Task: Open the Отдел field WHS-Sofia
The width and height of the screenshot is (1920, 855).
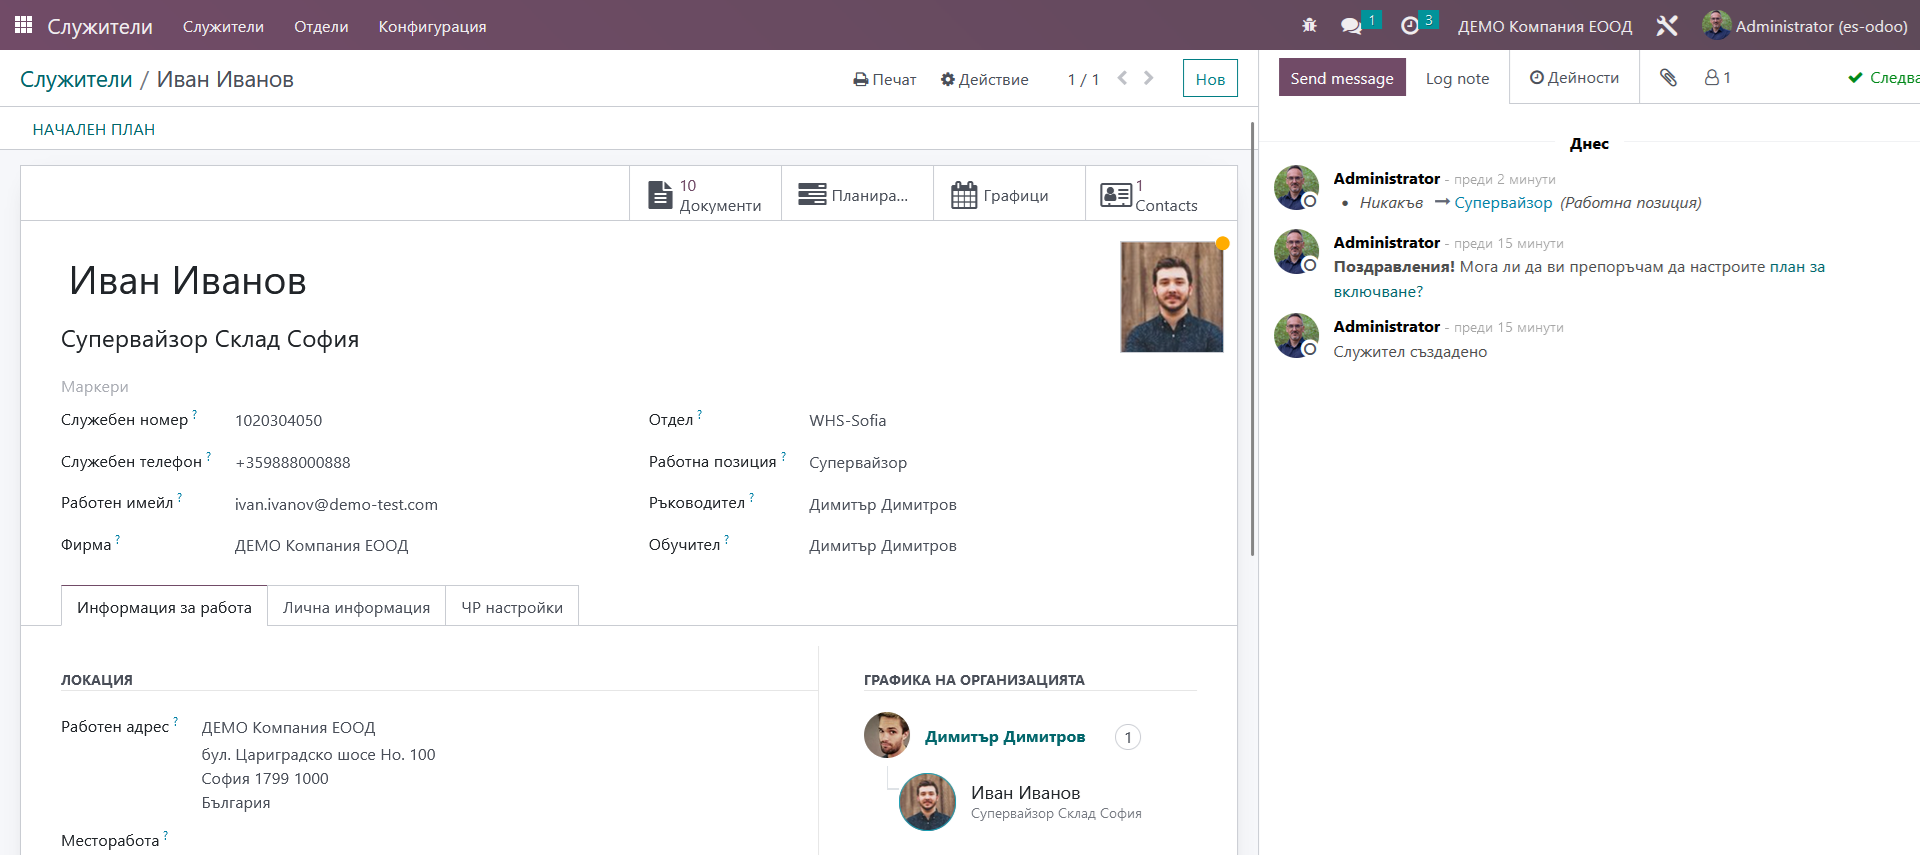Action: [x=847, y=420]
